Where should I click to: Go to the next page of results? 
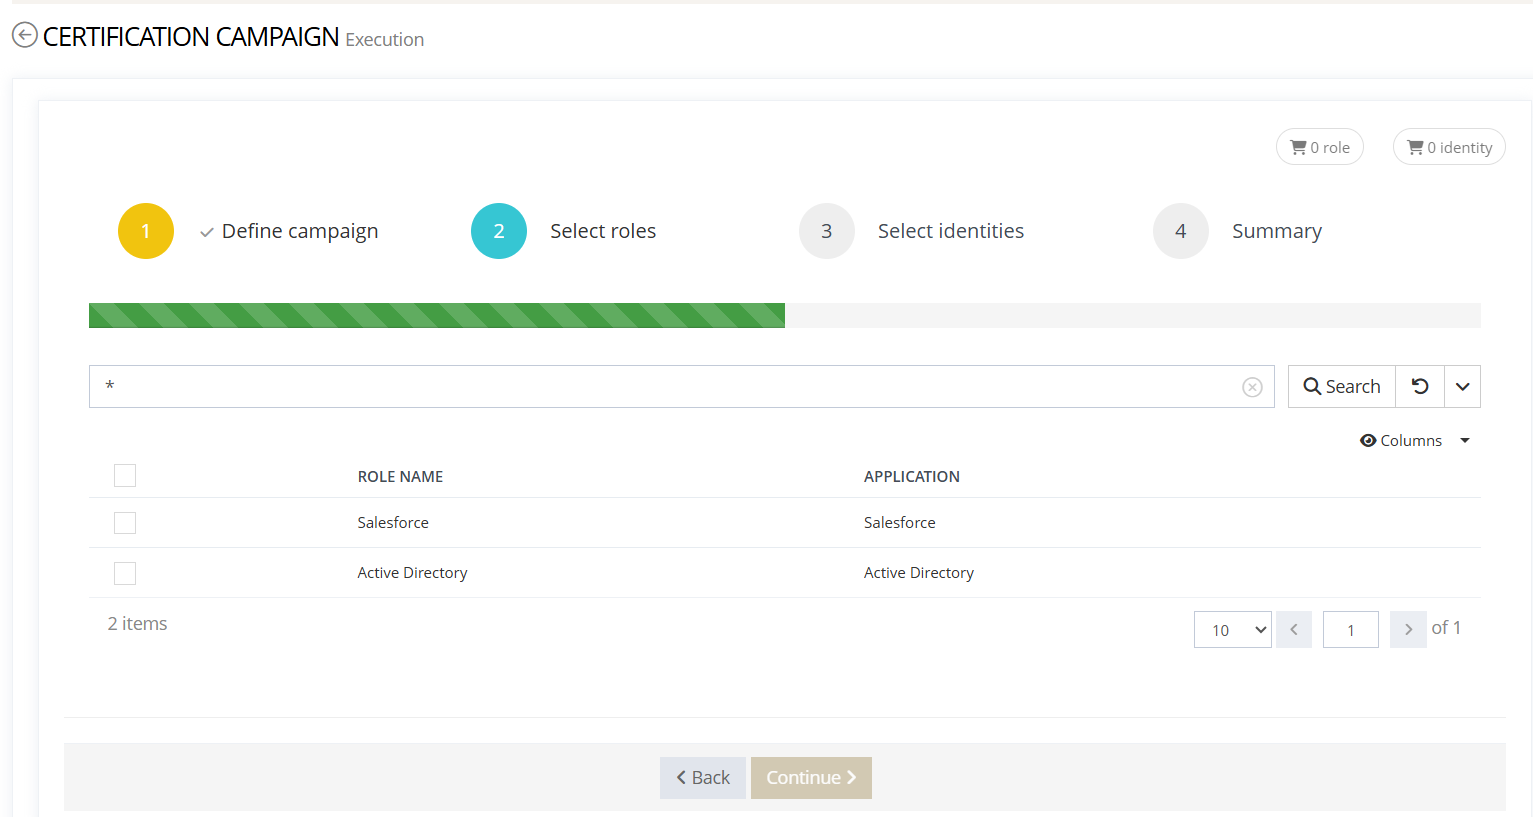point(1408,630)
